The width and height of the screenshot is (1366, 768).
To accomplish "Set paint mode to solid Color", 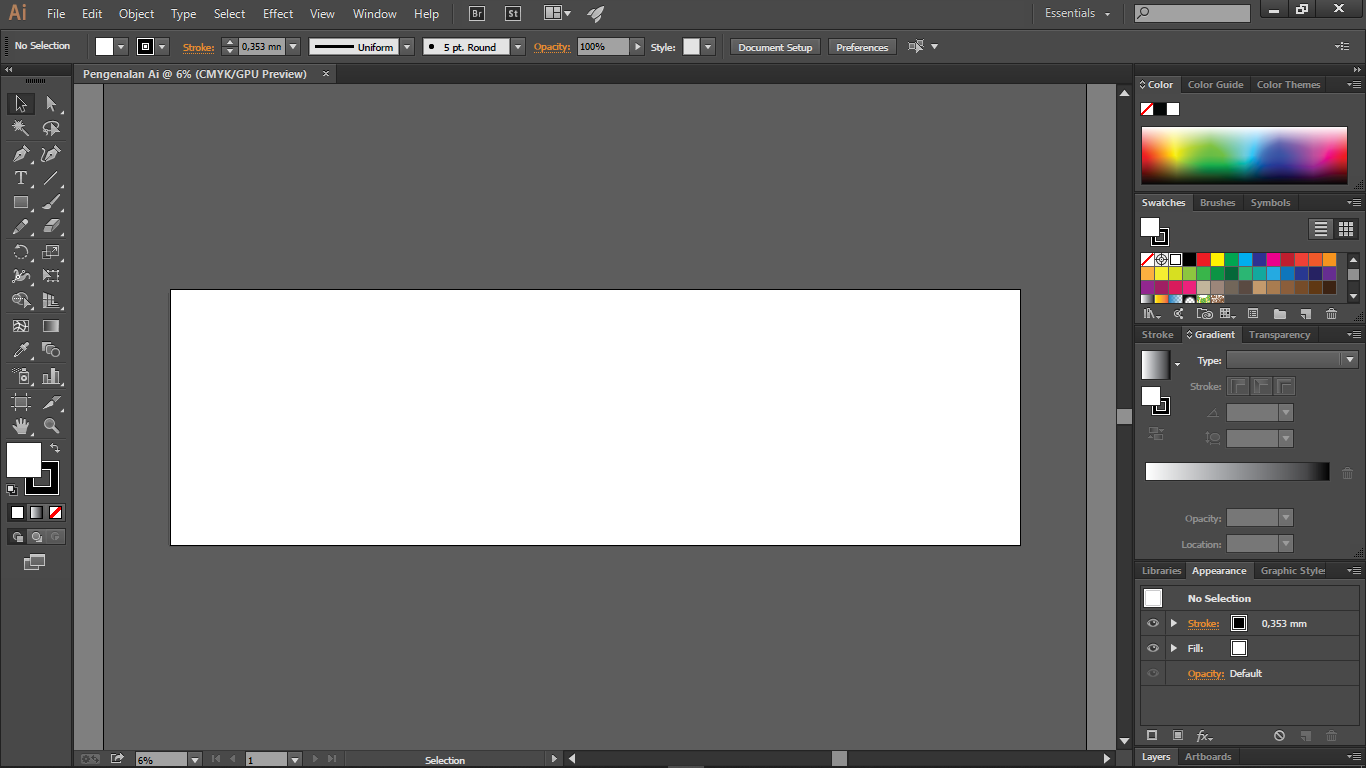I will pyautogui.click(x=17, y=512).
